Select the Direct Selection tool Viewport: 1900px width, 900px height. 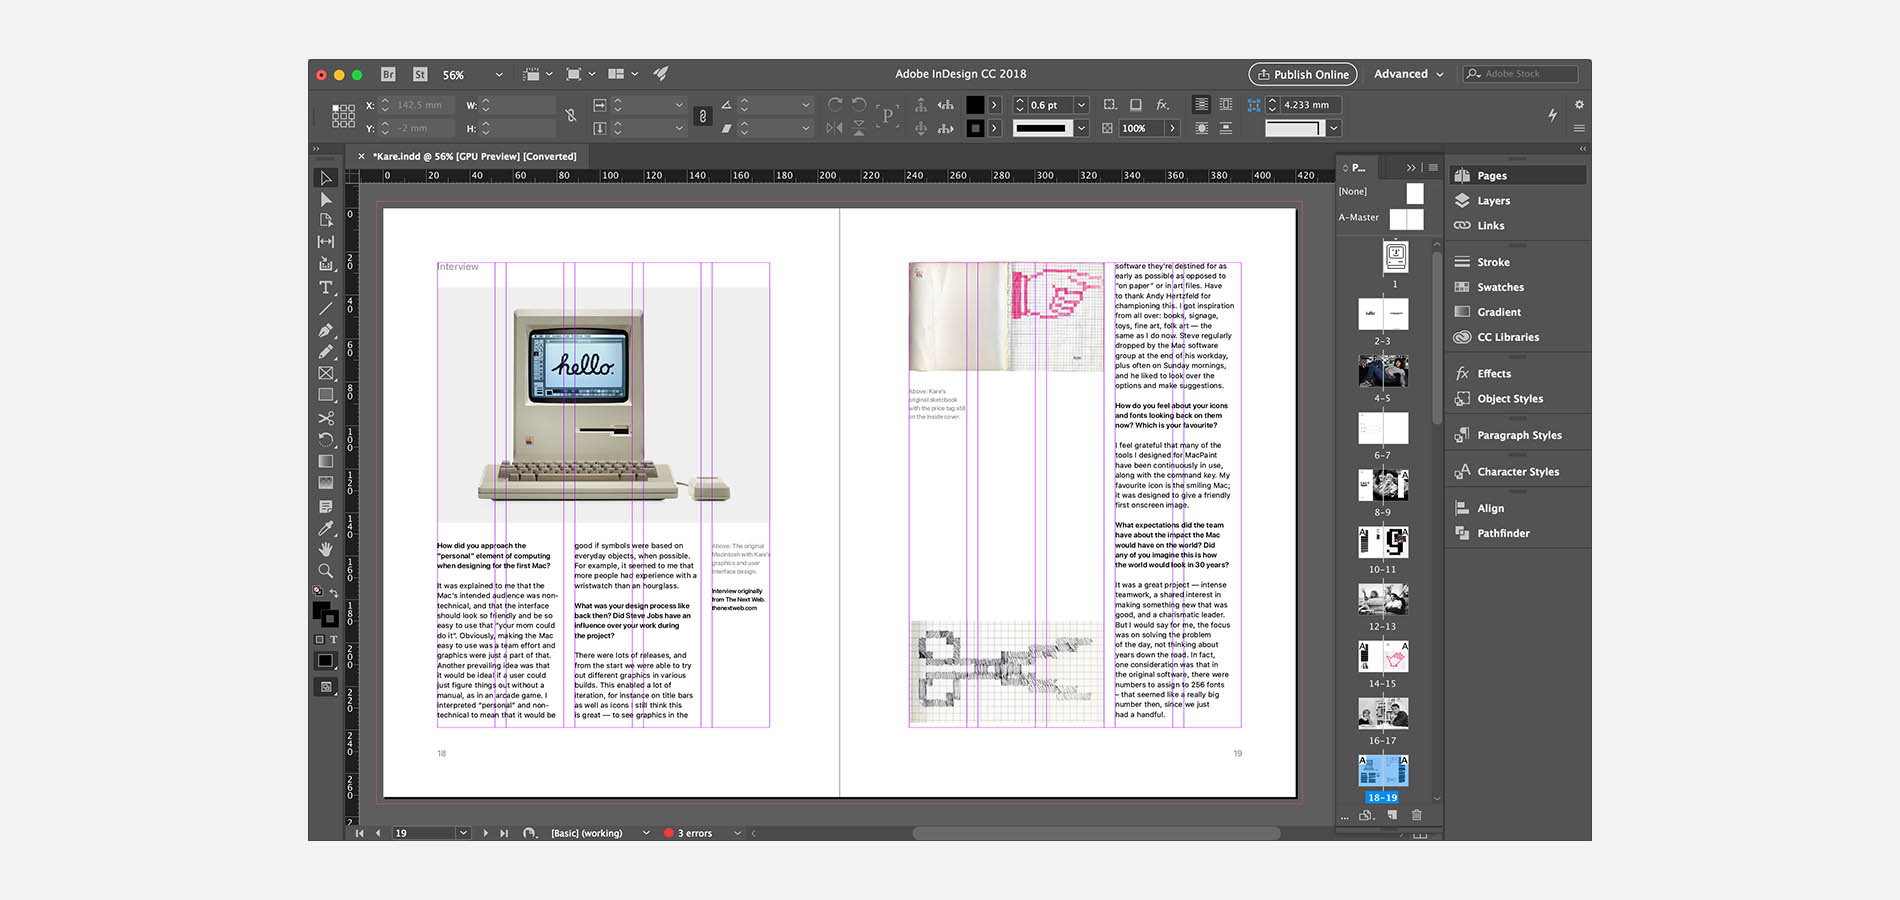(326, 199)
